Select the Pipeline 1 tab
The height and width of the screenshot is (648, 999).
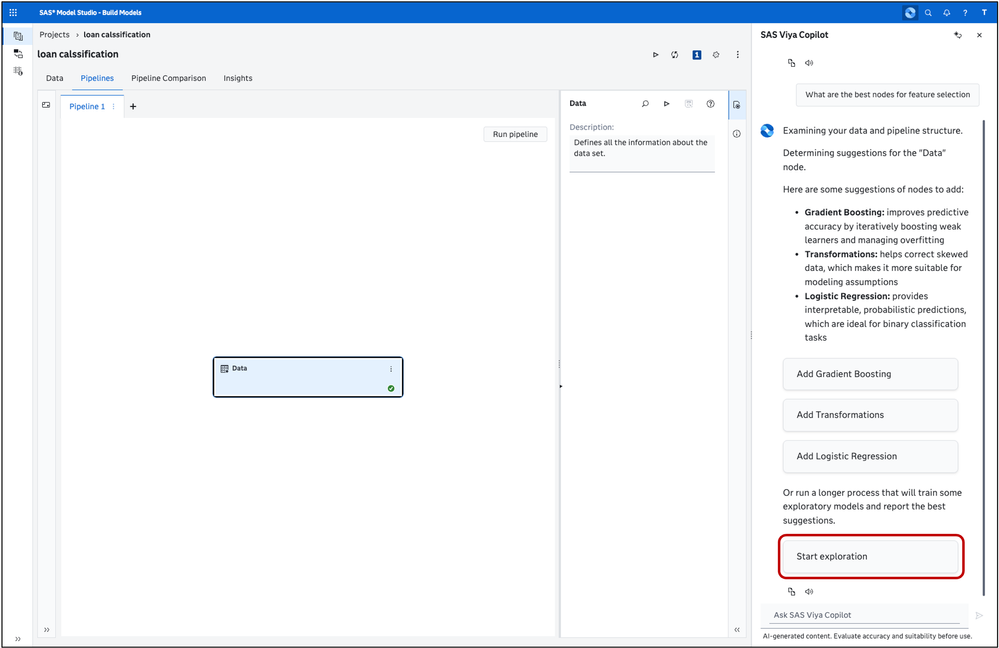click(x=87, y=106)
